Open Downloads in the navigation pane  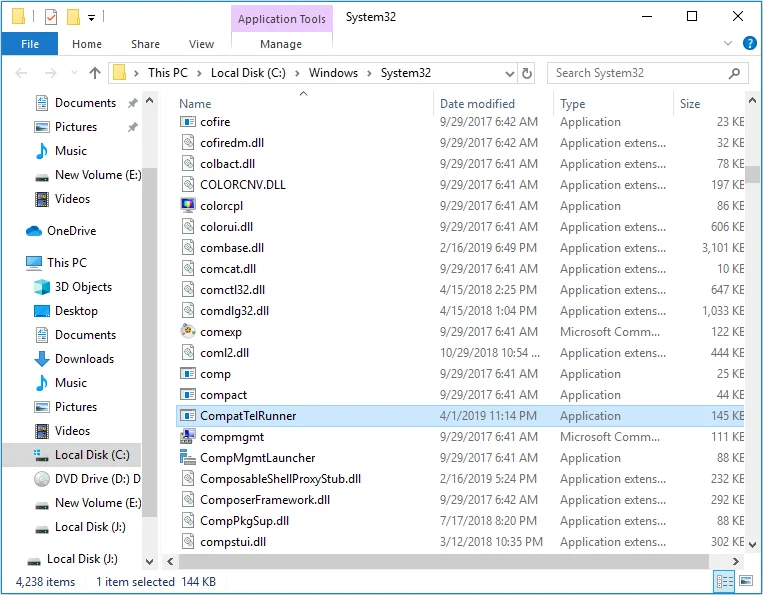85,359
